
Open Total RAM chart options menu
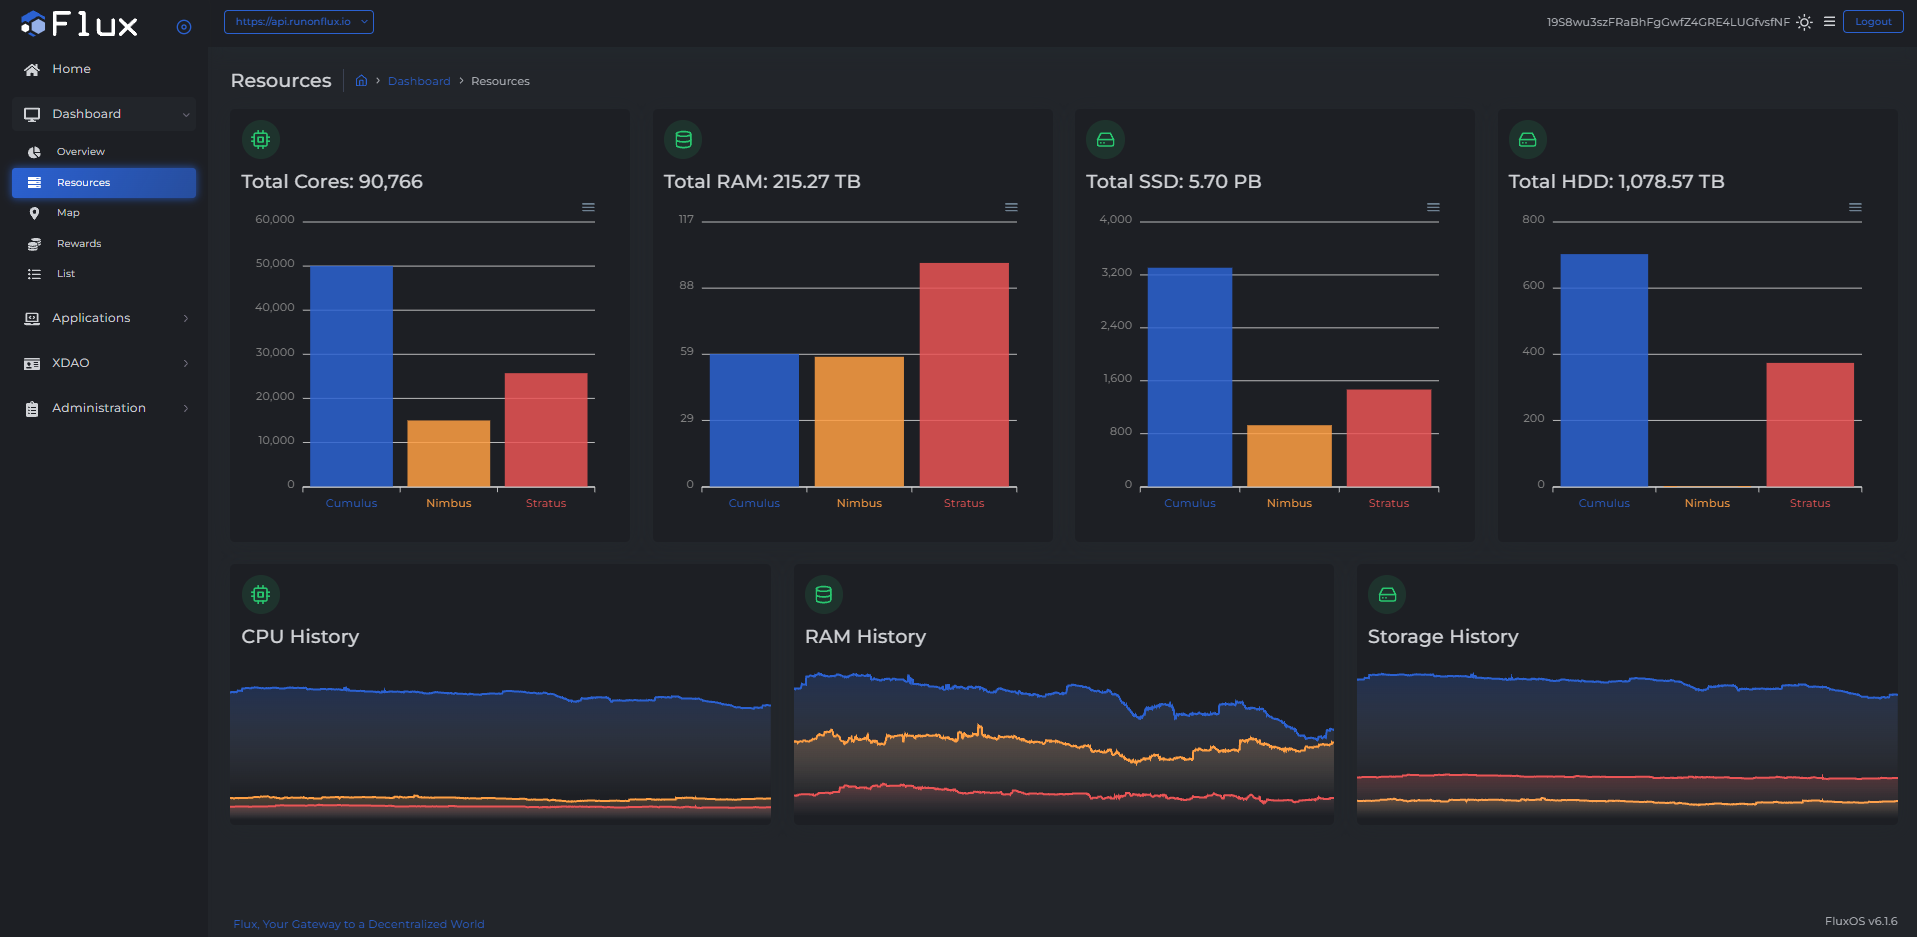point(1011,207)
